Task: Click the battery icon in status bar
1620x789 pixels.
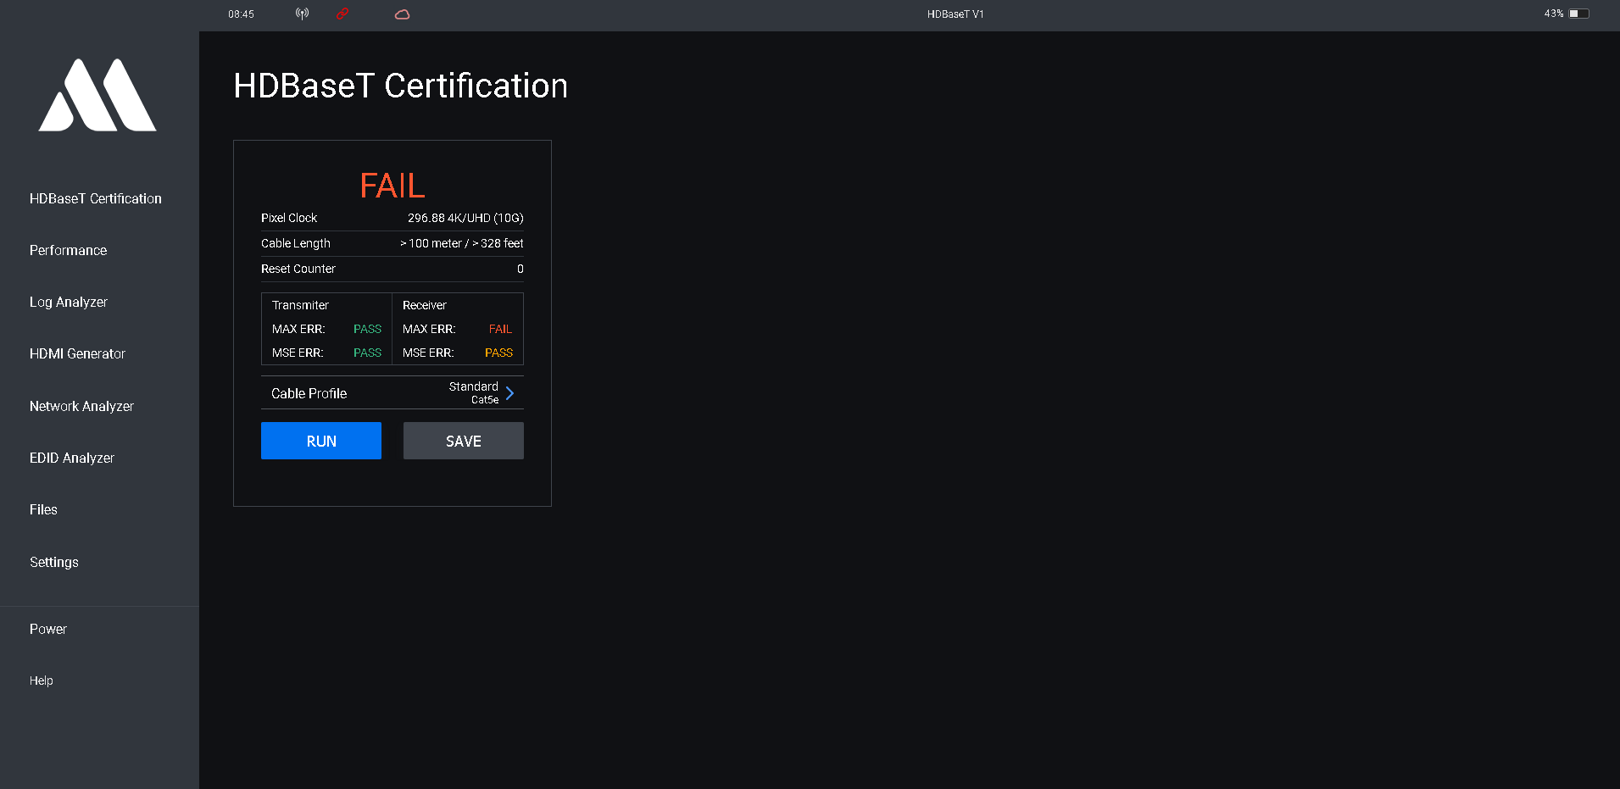Action: (1579, 14)
